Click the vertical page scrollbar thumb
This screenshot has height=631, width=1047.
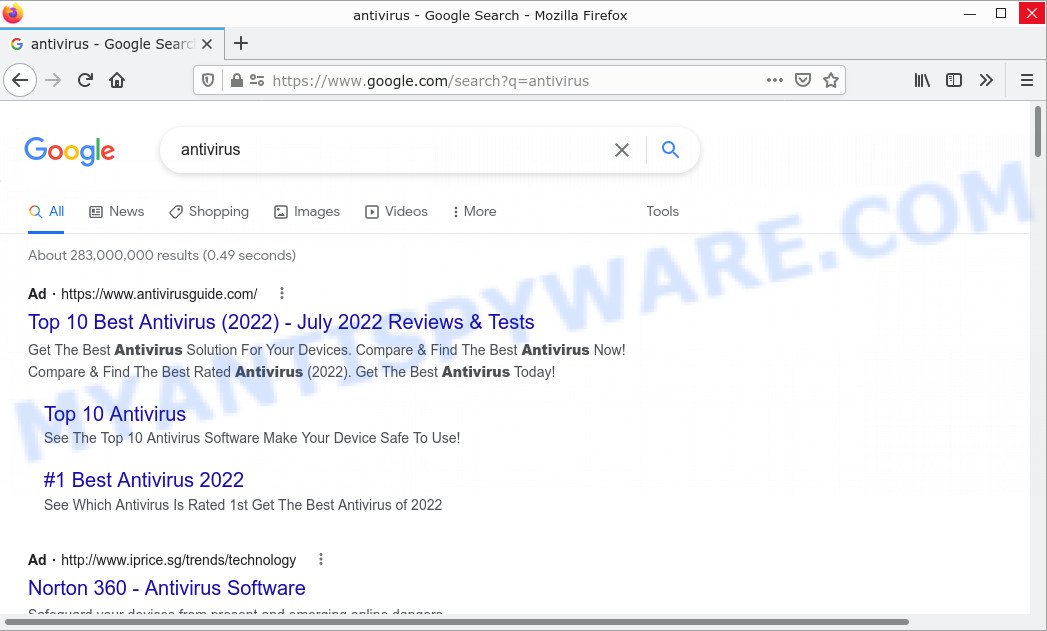pyautogui.click(x=1038, y=131)
